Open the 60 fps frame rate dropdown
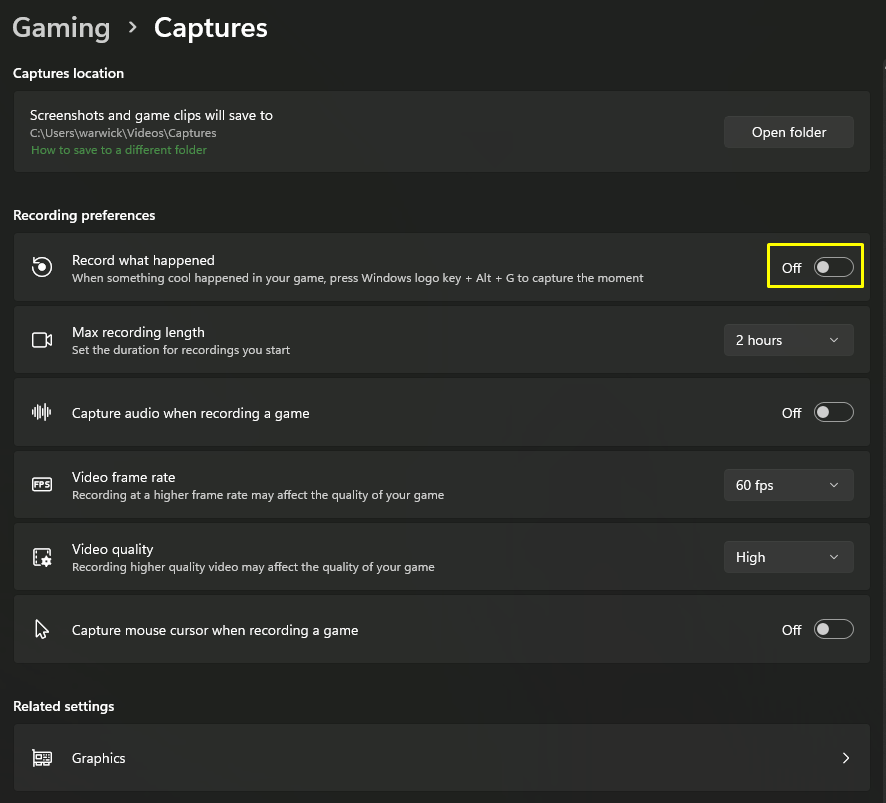The height and width of the screenshot is (803, 886). click(788, 485)
